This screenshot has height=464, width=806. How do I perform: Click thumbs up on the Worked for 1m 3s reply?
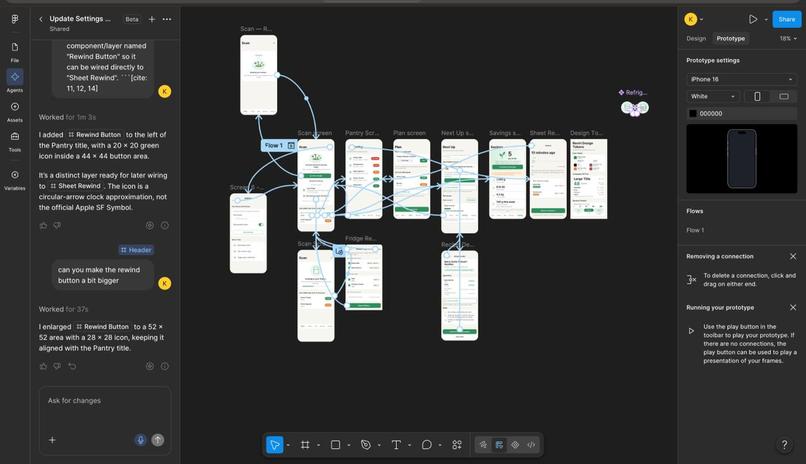click(x=43, y=225)
